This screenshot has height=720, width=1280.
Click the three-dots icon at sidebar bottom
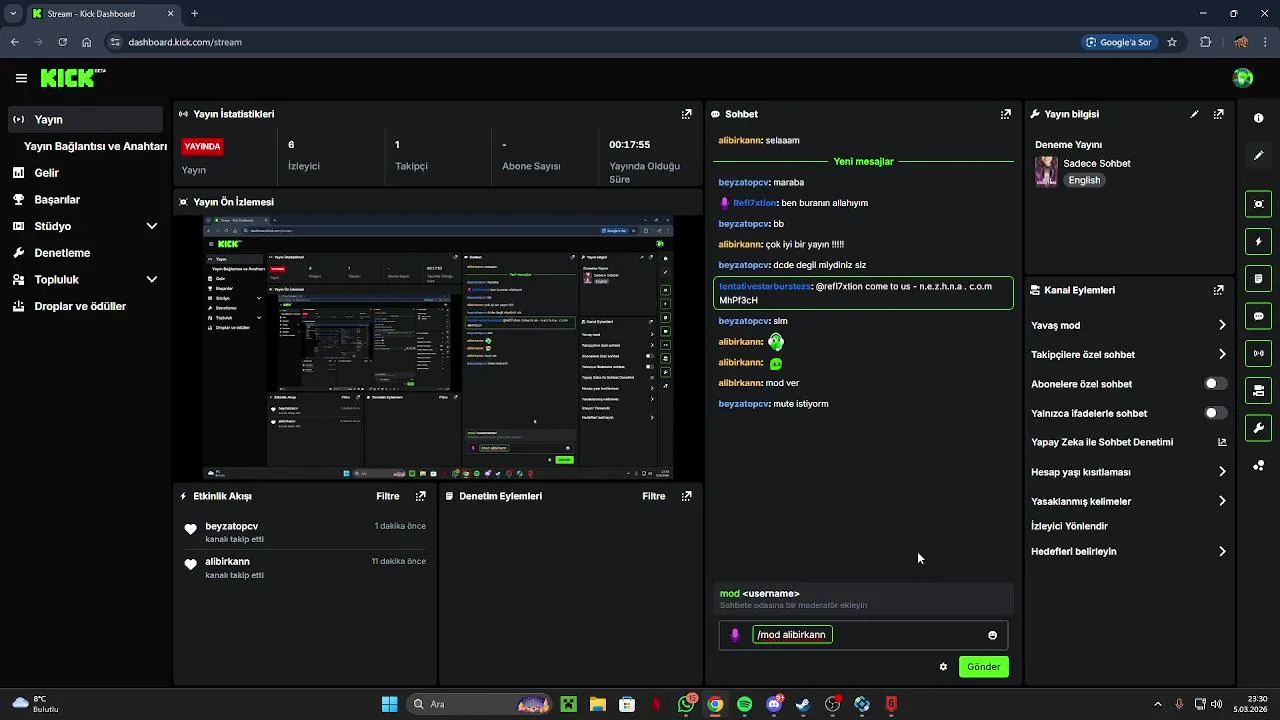(x=1258, y=466)
